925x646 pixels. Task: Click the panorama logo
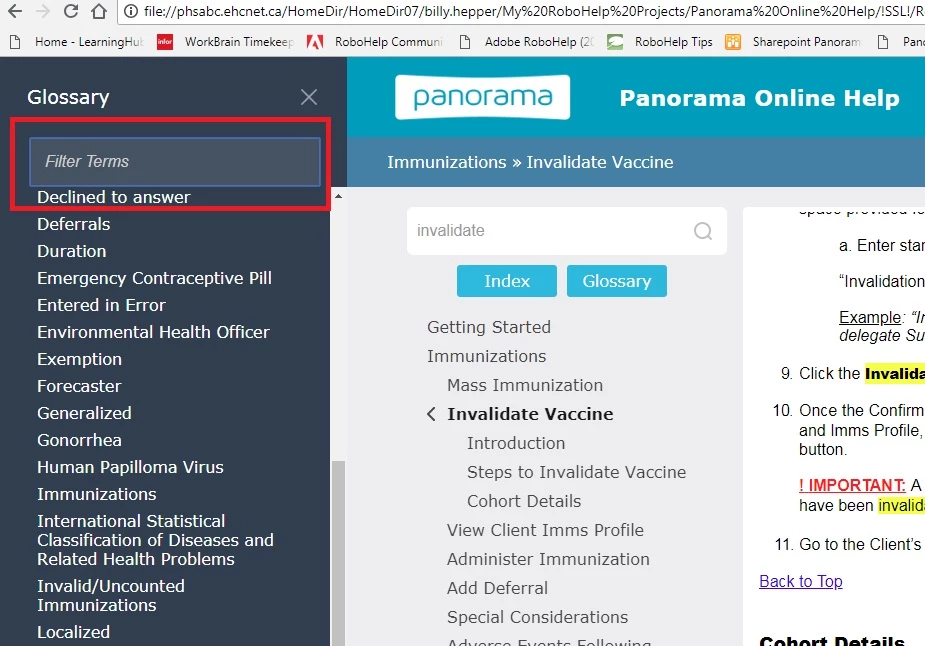[483, 97]
